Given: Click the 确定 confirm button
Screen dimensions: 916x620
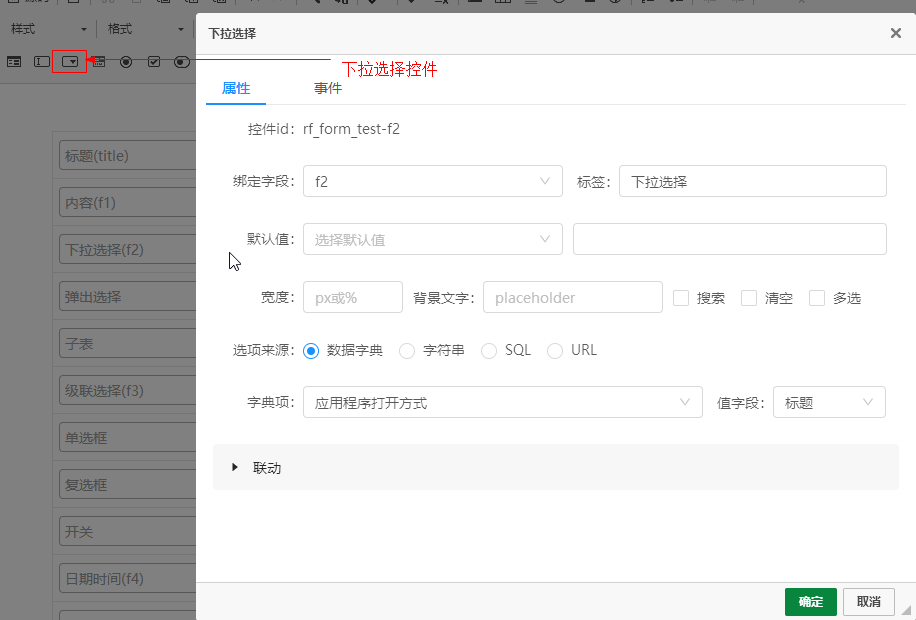Looking at the screenshot, I should tap(811, 602).
